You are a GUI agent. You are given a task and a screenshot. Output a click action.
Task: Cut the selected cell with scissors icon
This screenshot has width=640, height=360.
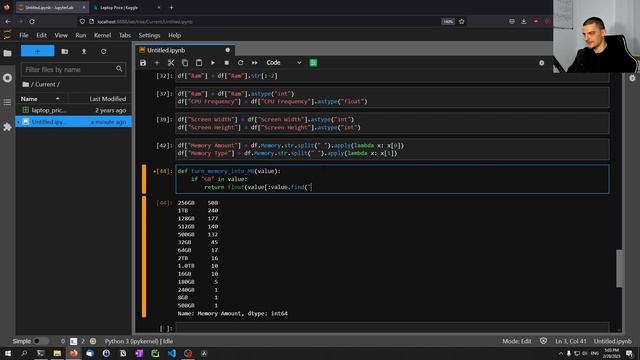pos(171,63)
